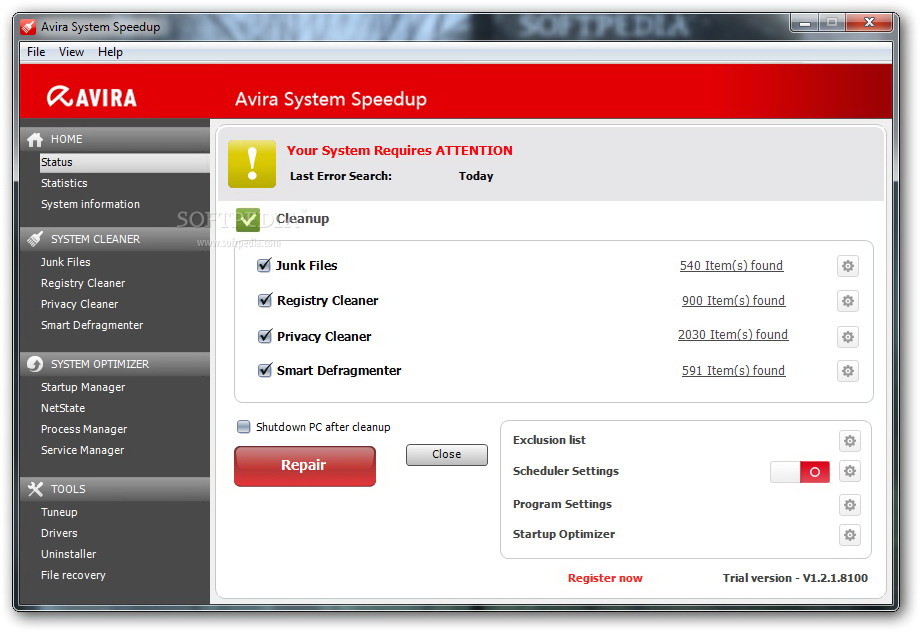Viewport: 920px width, 632px height.
Task: Open NetState in sidebar
Action: coord(63,408)
